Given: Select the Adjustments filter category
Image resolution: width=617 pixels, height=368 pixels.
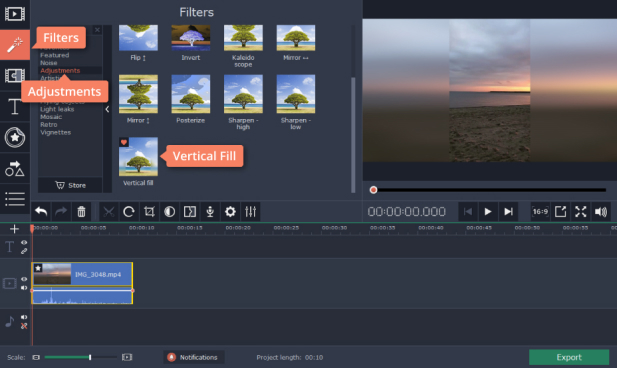Looking at the screenshot, I should (x=60, y=70).
